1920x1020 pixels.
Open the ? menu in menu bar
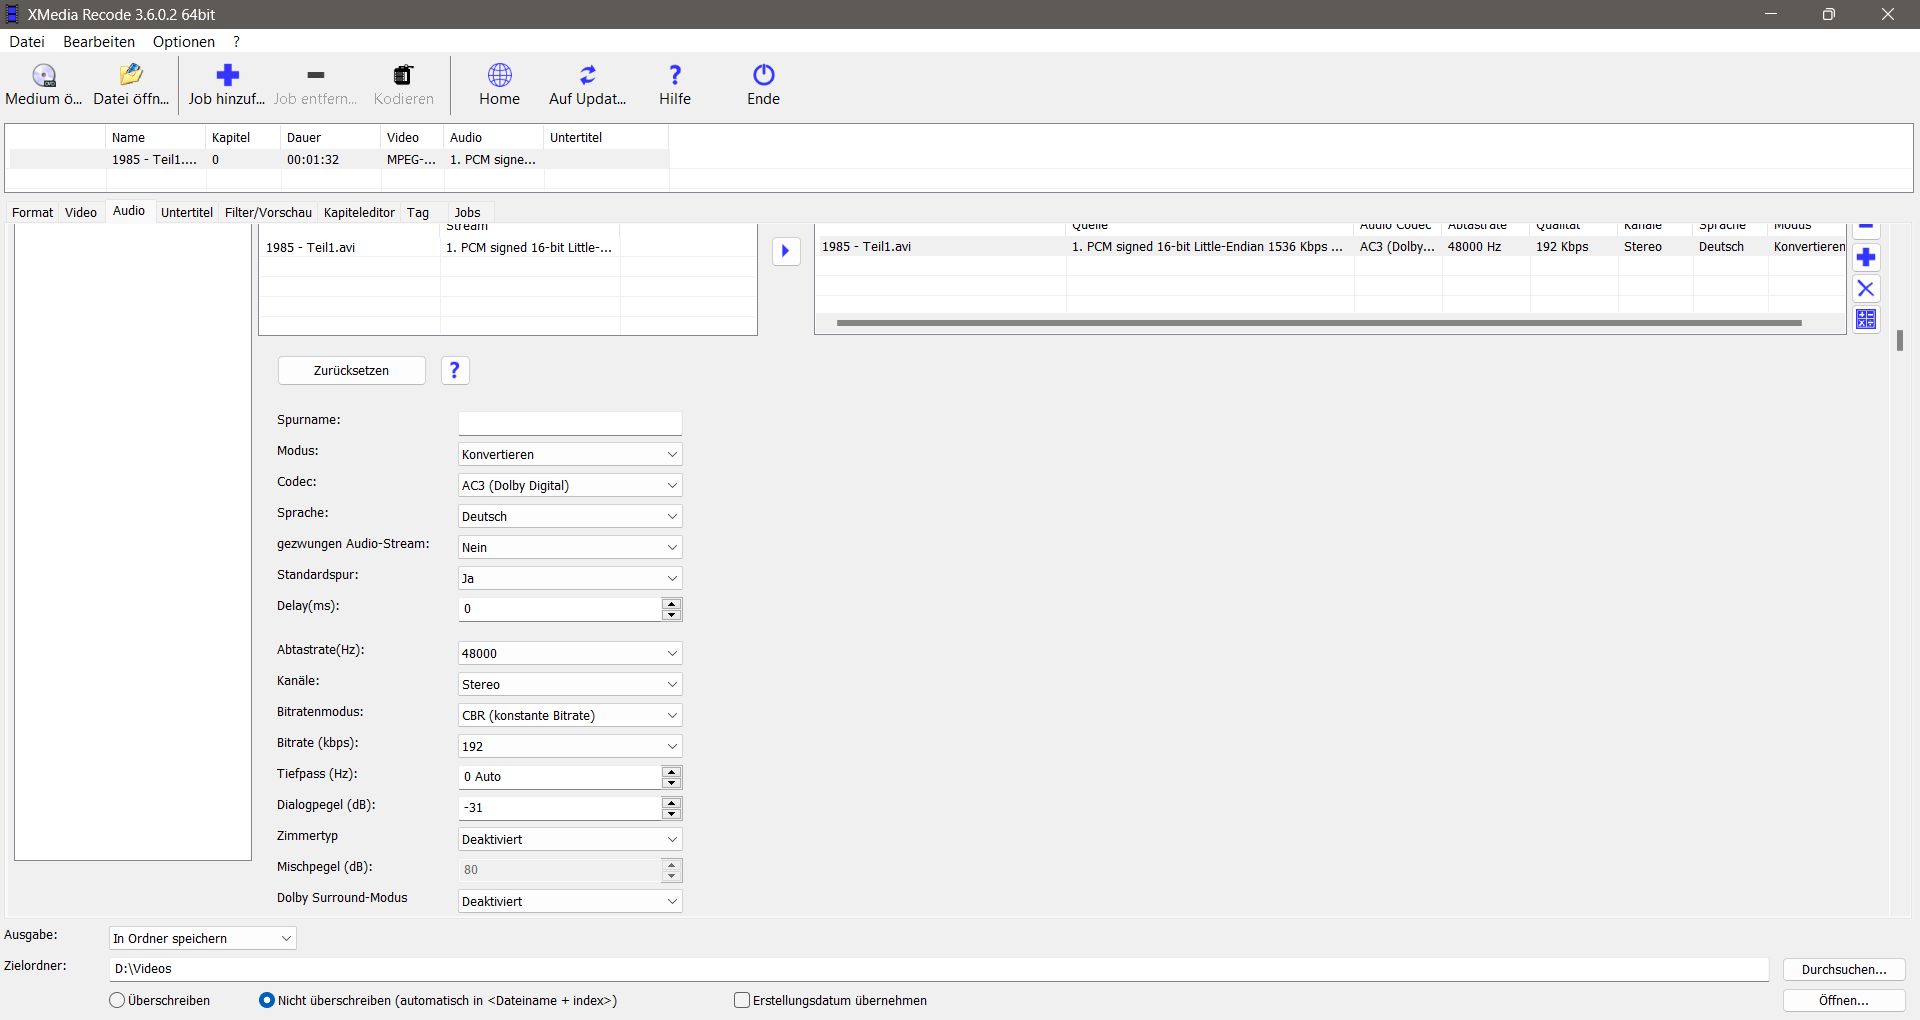click(x=237, y=42)
